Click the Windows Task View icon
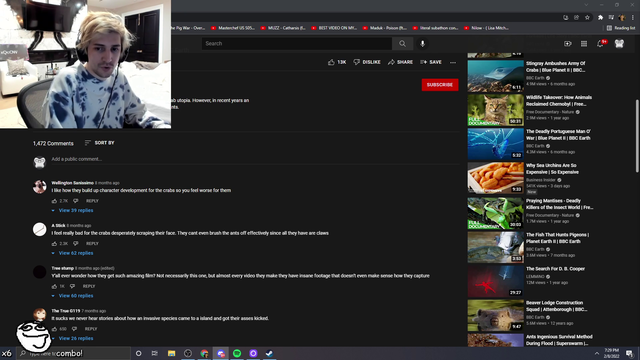The width and height of the screenshot is (640, 360). tap(155, 353)
